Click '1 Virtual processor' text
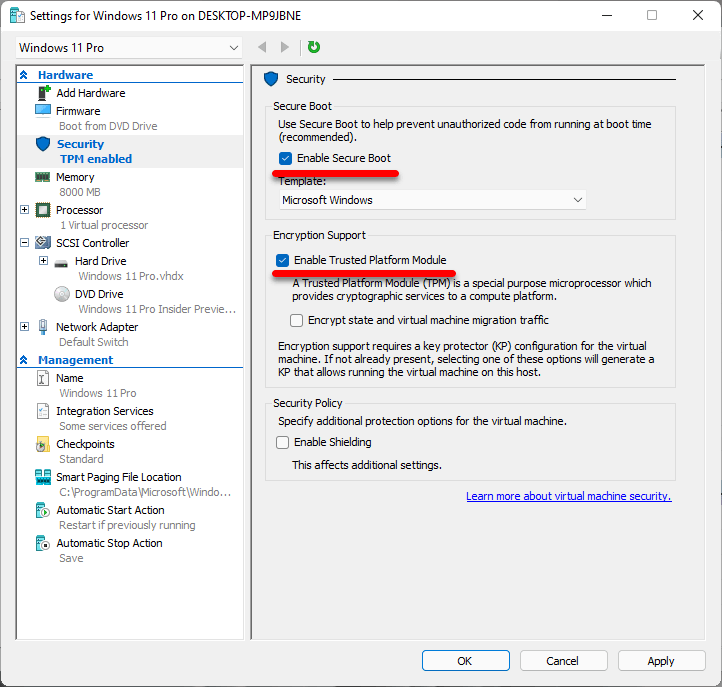 click(x=104, y=225)
